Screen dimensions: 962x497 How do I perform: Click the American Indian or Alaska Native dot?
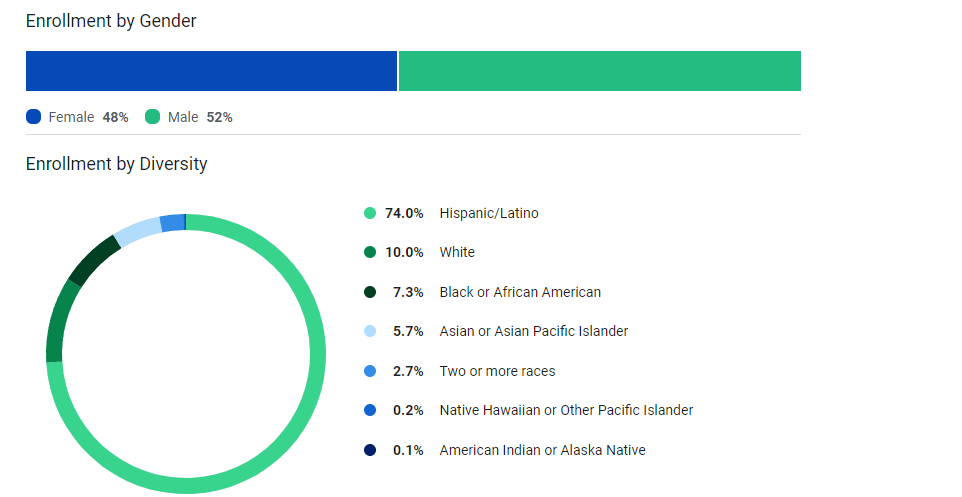tap(370, 450)
